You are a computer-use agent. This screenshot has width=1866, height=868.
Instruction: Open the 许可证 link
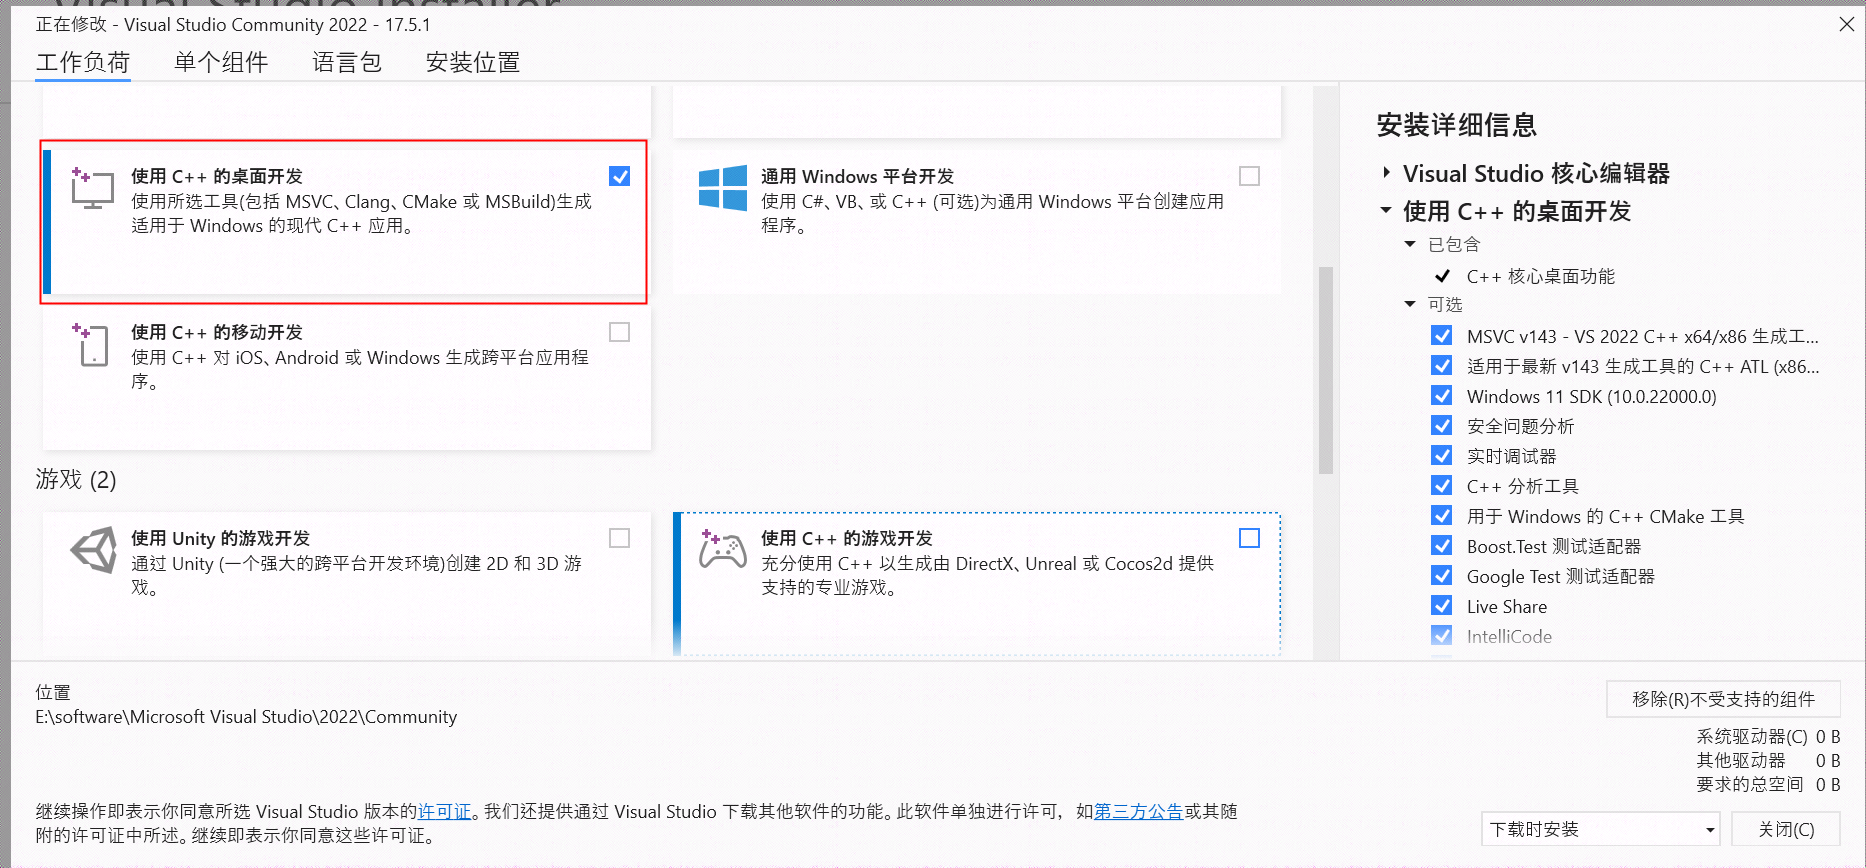[x=444, y=811]
